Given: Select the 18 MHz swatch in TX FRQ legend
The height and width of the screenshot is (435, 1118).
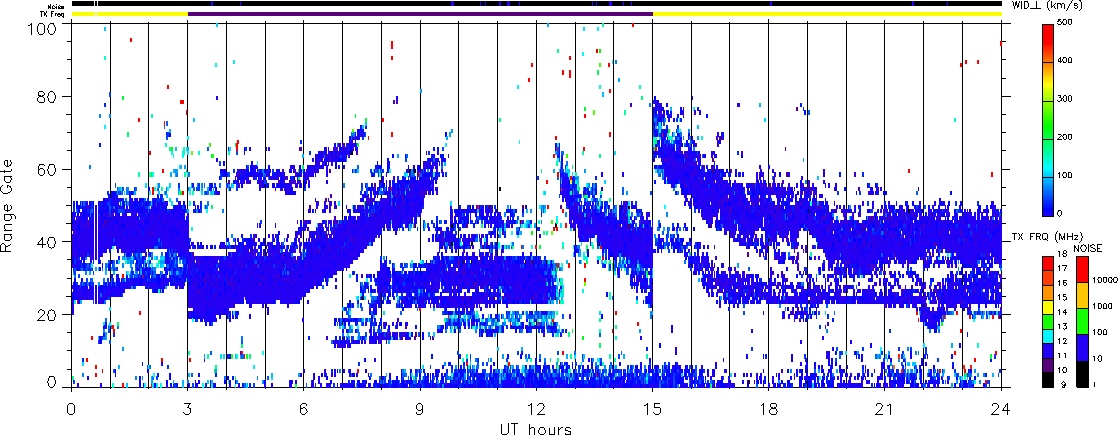Looking at the screenshot, I should (1047, 262).
